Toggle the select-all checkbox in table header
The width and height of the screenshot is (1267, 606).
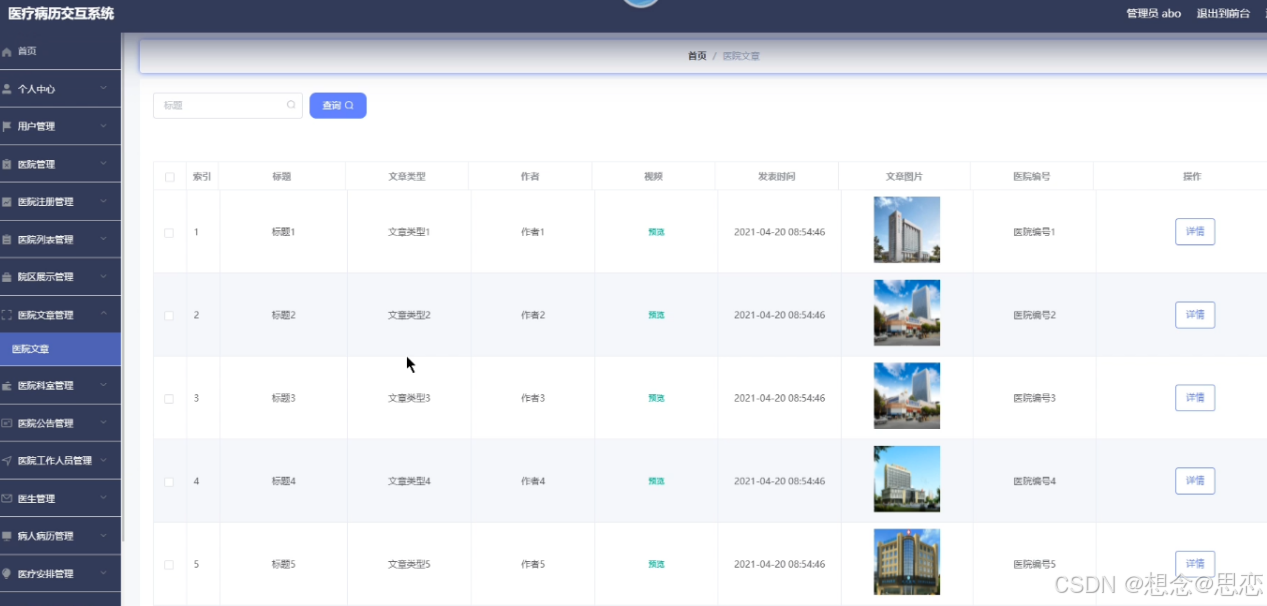coord(169,177)
